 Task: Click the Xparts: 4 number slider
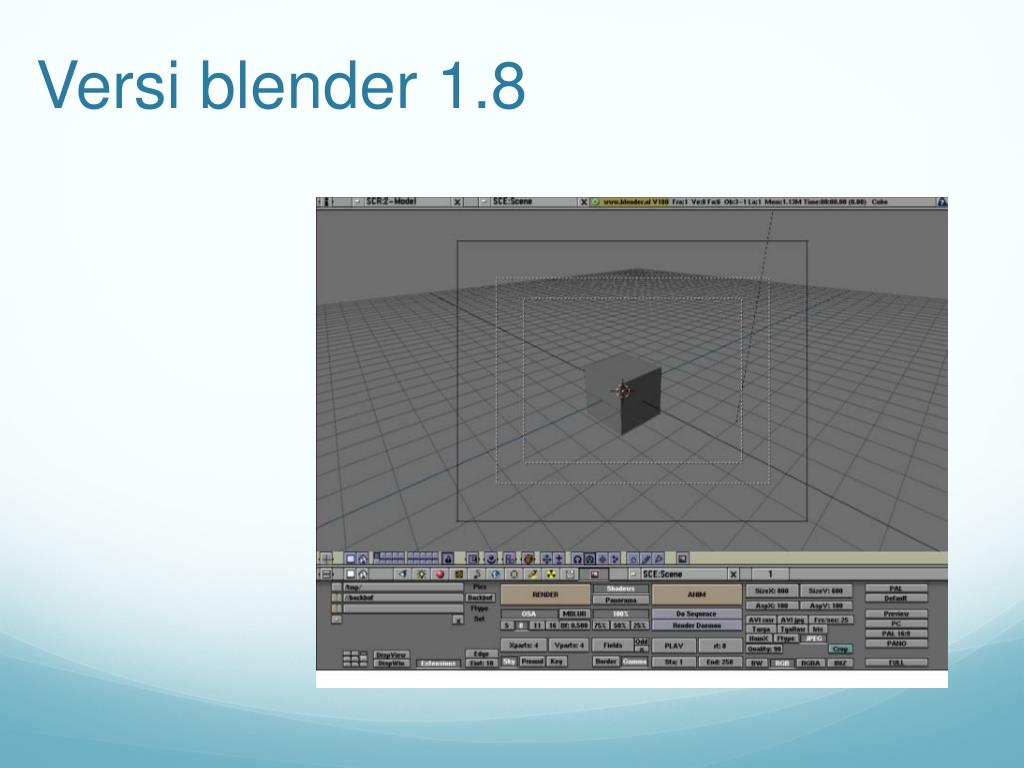tap(524, 645)
